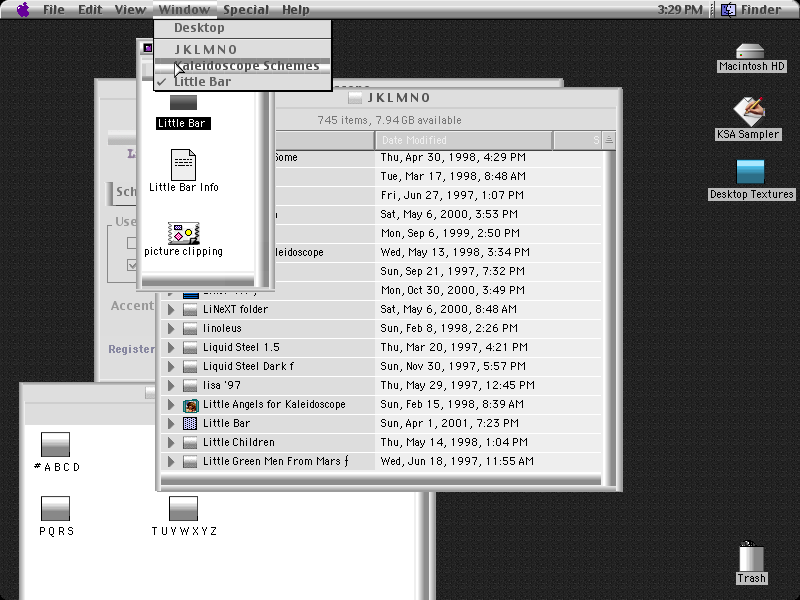Open the File menu
This screenshot has width=800, height=600.
coord(54,10)
